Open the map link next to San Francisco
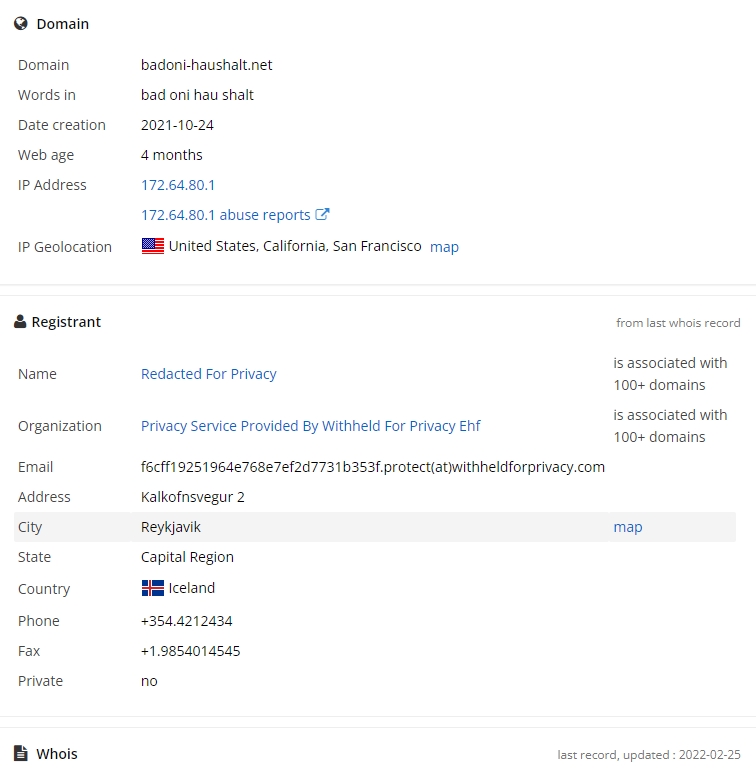Screen dimensions: 756x770 pos(444,247)
